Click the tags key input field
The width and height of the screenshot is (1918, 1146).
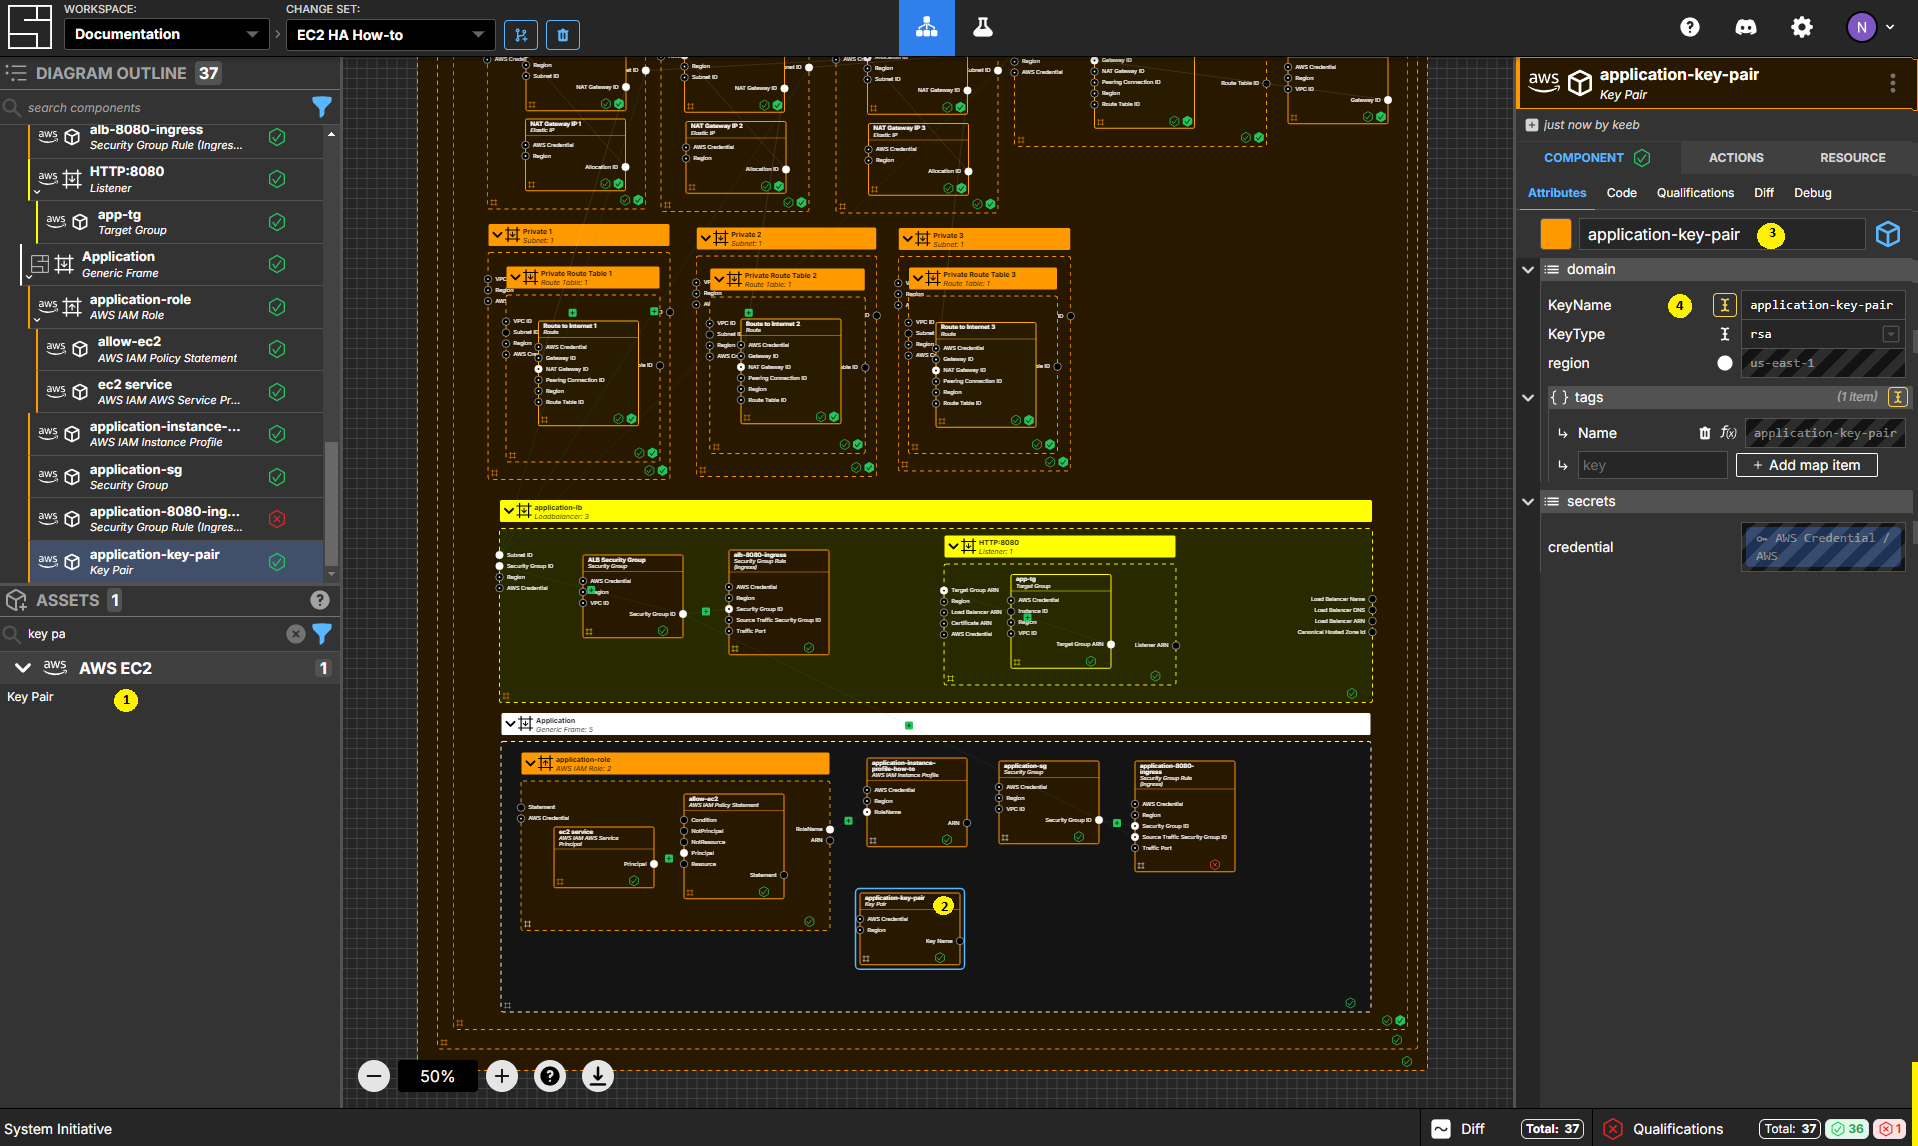(x=1652, y=465)
